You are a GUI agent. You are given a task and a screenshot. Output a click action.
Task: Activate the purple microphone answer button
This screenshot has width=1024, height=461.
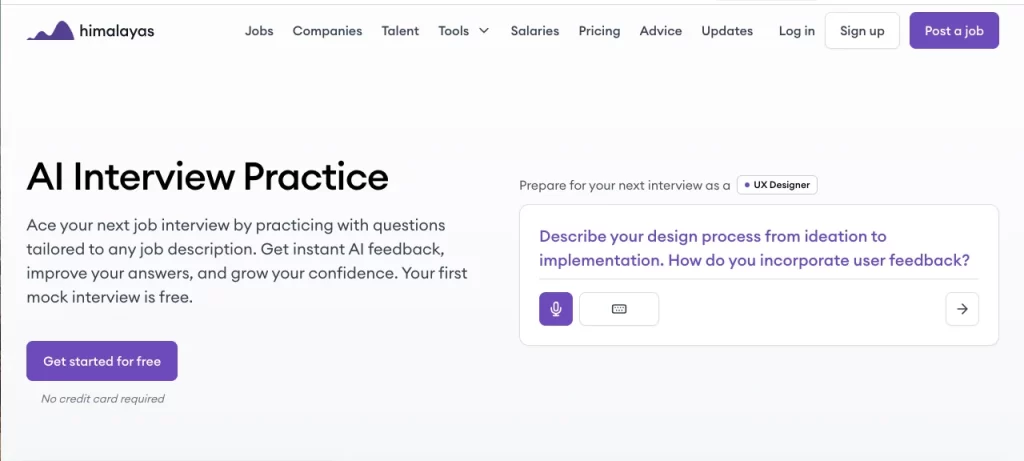[556, 309]
